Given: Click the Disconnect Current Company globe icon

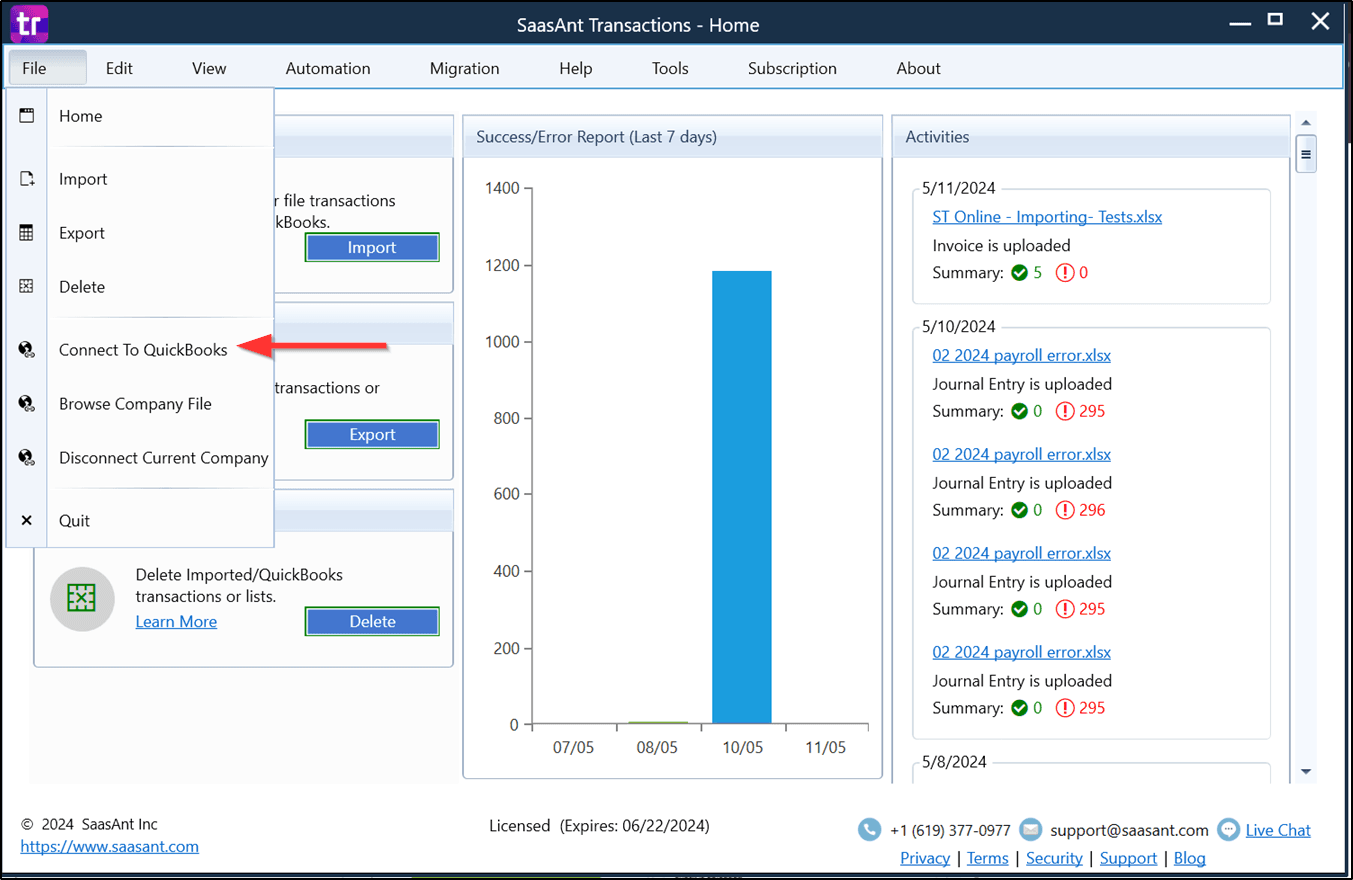Looking at the screenshot, I should (x=27, y=457).
